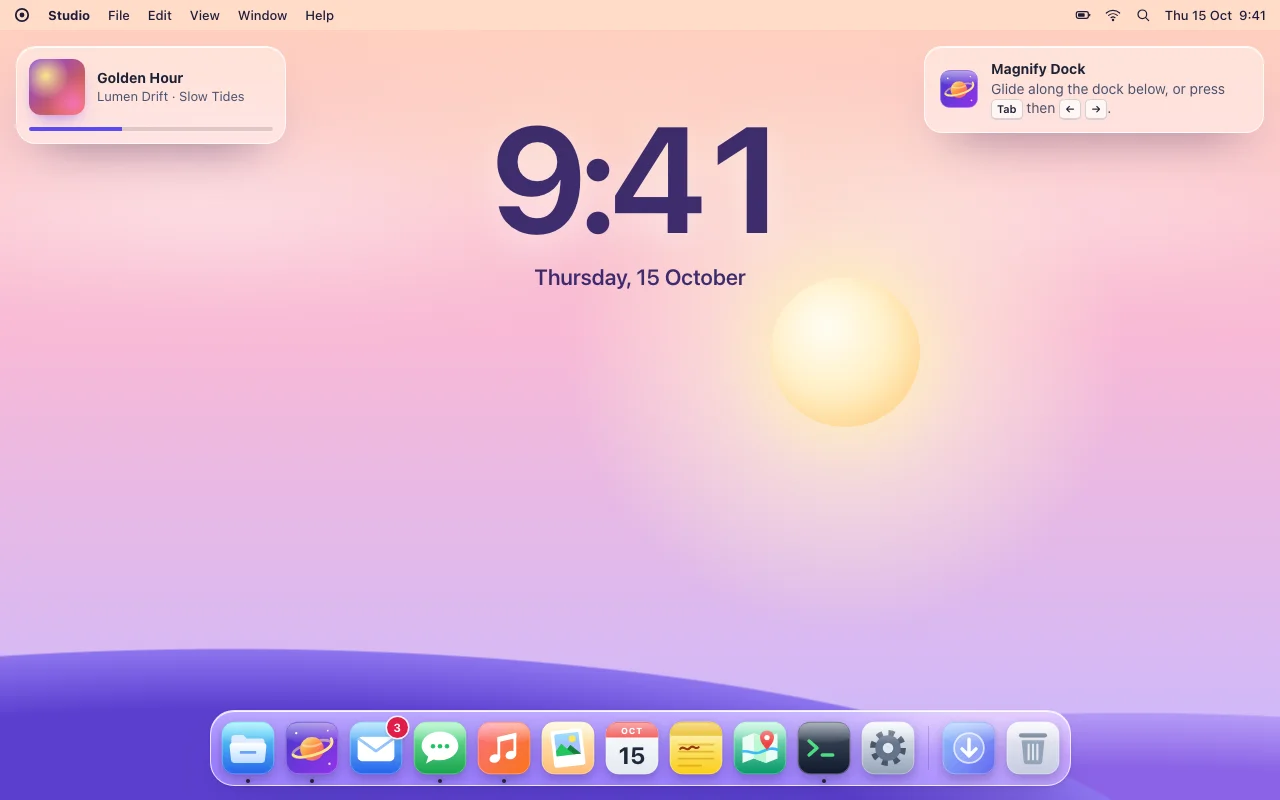Click the "Thursday, 15 October" date text
Viewport: 1280px width, 800px height.
click(x=640, y=278)
